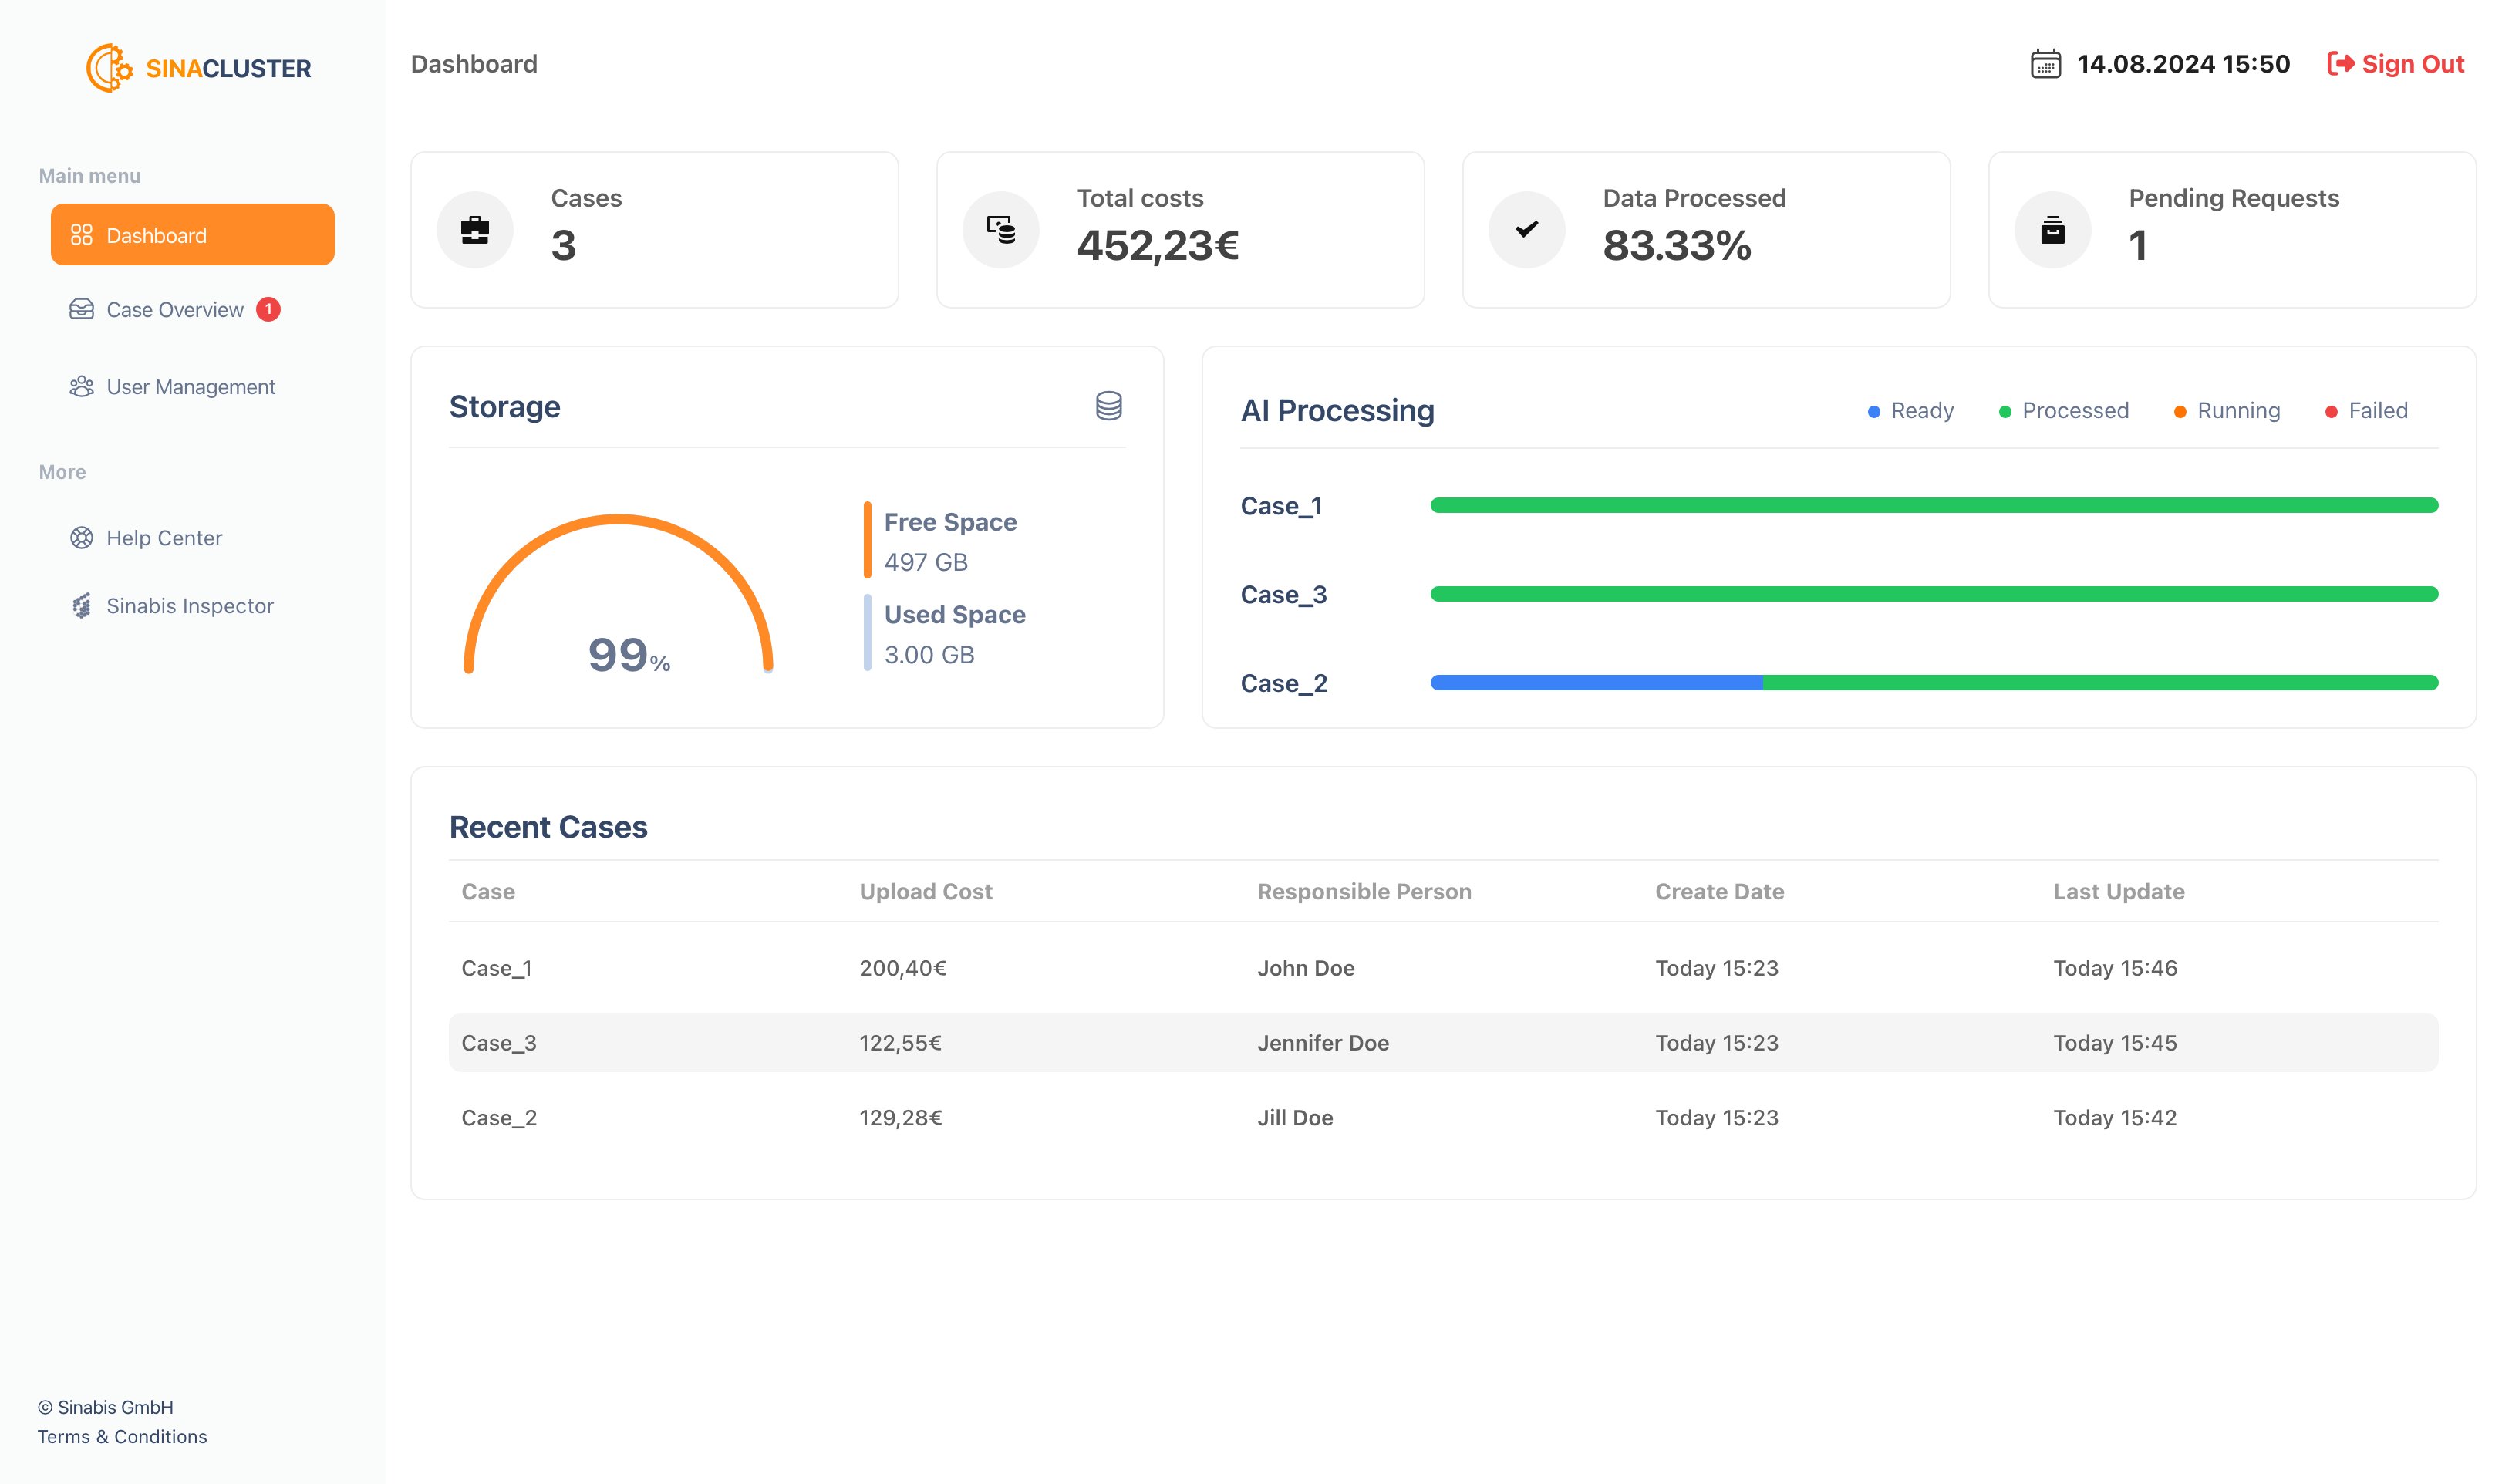This screenshot has width=2502, height=1484.
Task: Click the User Management people icon
Action: coord(81,387)
